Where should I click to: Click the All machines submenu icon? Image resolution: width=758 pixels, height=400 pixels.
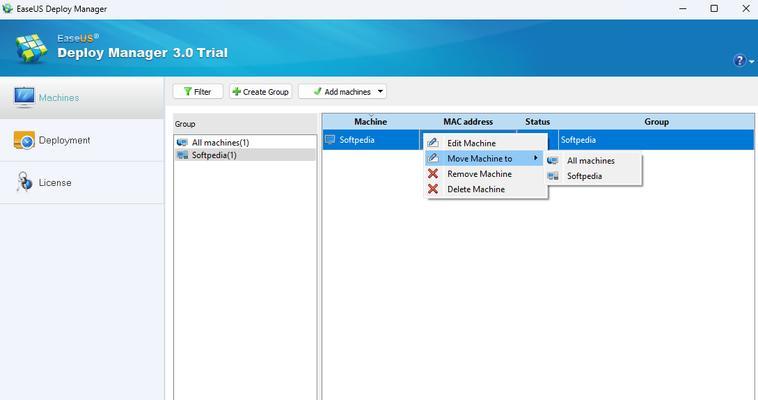pyautogui.click(x=553, y=161)
